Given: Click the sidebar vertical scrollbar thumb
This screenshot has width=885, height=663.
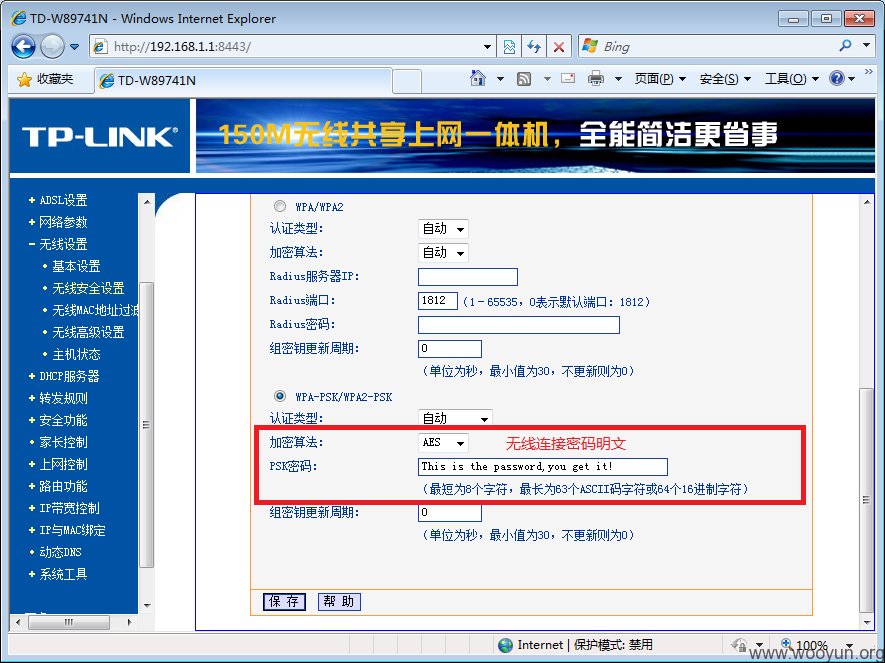Looking at the screenshot, I should click(x=146, y=424).
